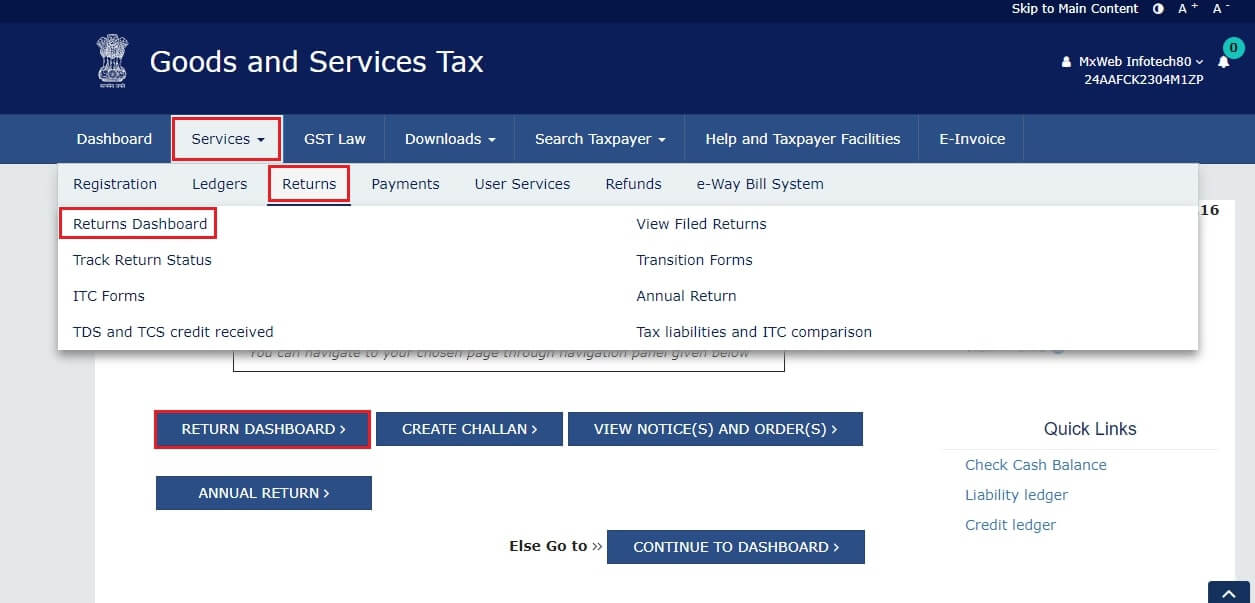The image size is (1255, 603).
Task: Select Payments from the submenu
Action: [x=405, y=183]
